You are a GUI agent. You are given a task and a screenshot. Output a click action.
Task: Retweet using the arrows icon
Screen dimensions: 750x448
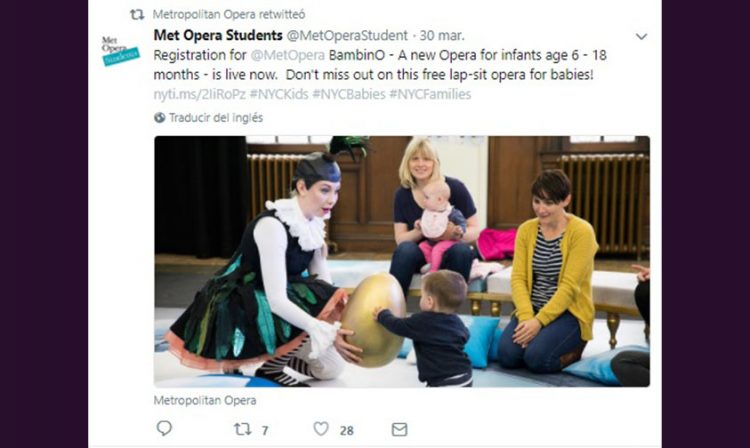243,429
